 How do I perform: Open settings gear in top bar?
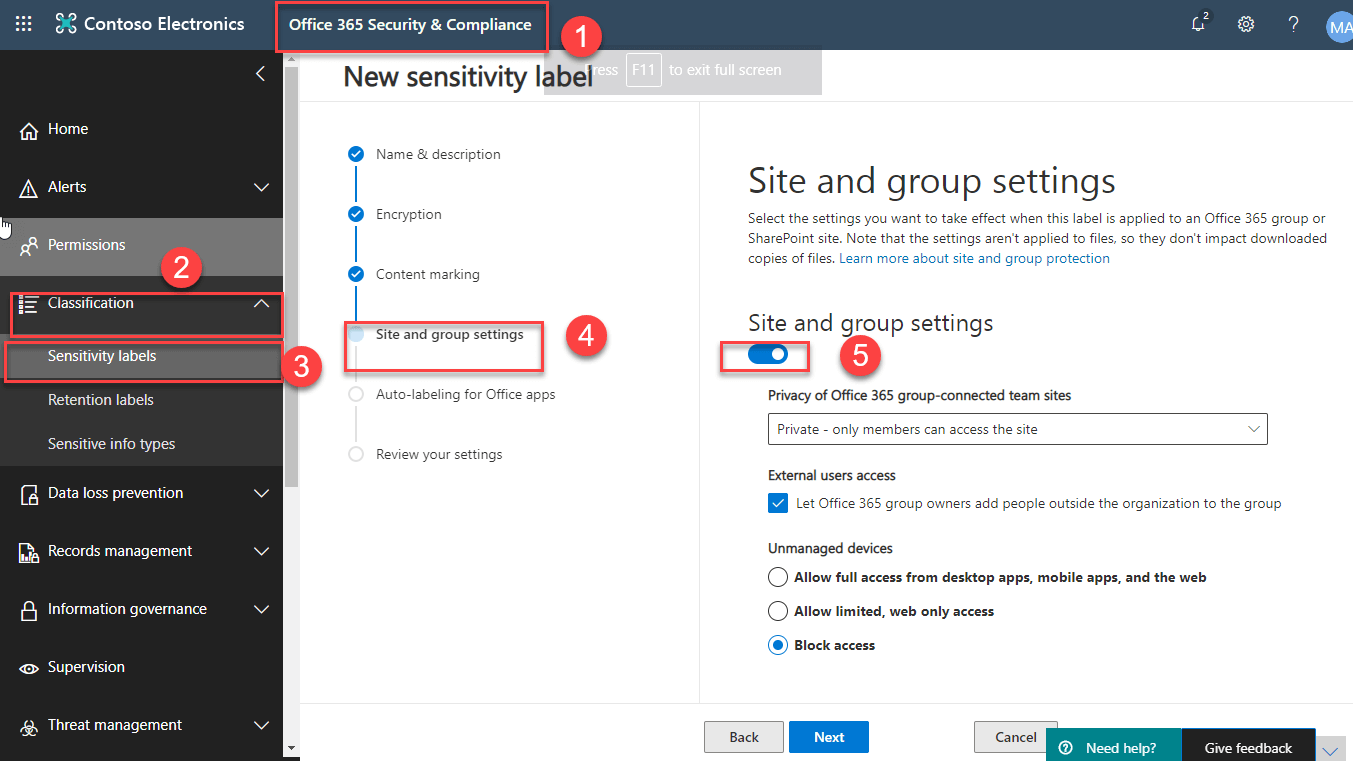[x=1246, y=25]
